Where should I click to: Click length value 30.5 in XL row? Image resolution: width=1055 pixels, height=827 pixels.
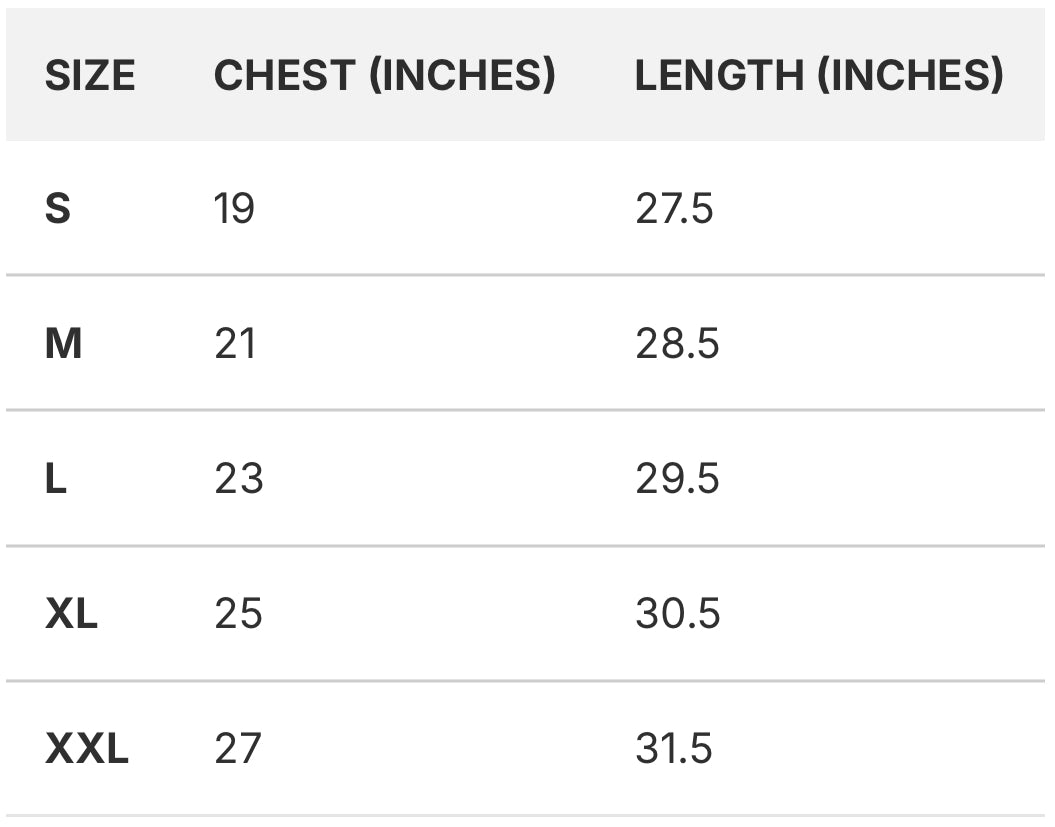(x=677, y=613)
